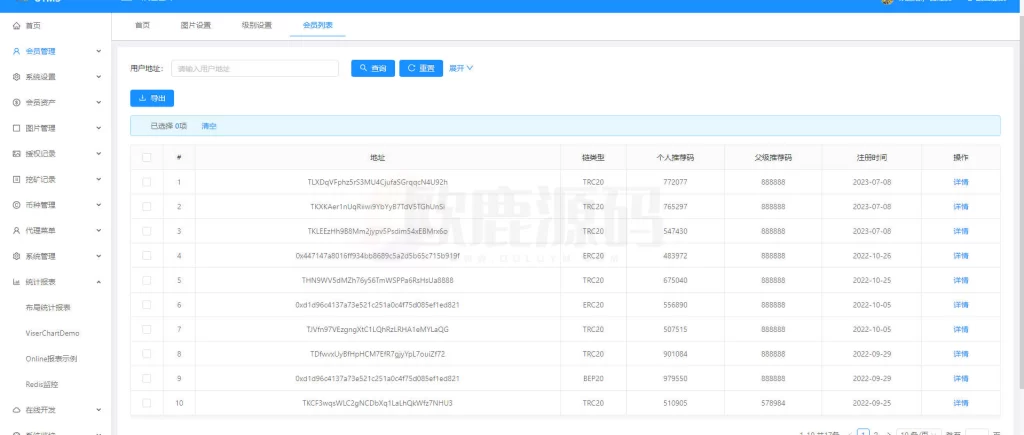Click 清空 to clear selection
Image resolution: width=1024 pixels, height=435 pixels.
[209, 126]
